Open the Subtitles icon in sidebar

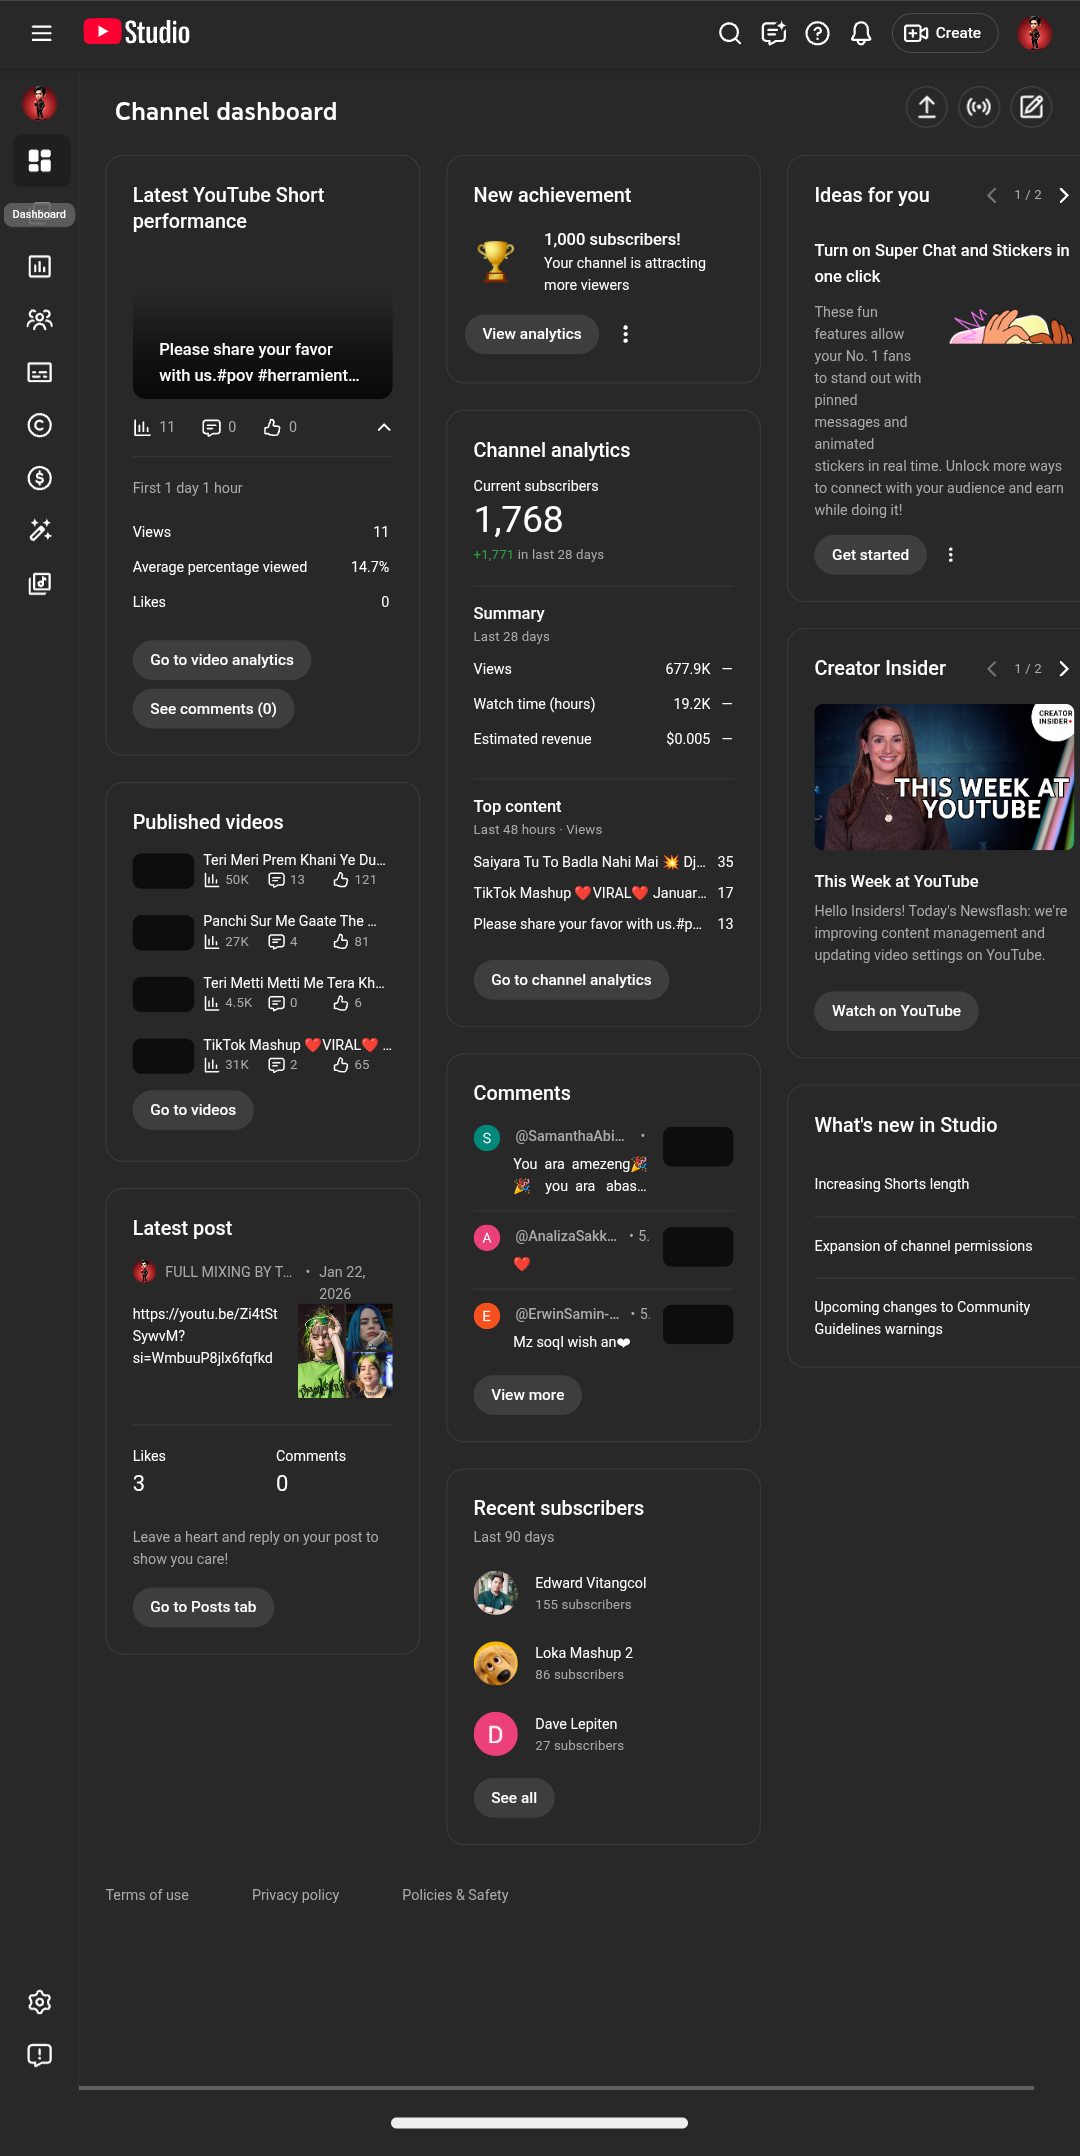[x=40, y=372]
